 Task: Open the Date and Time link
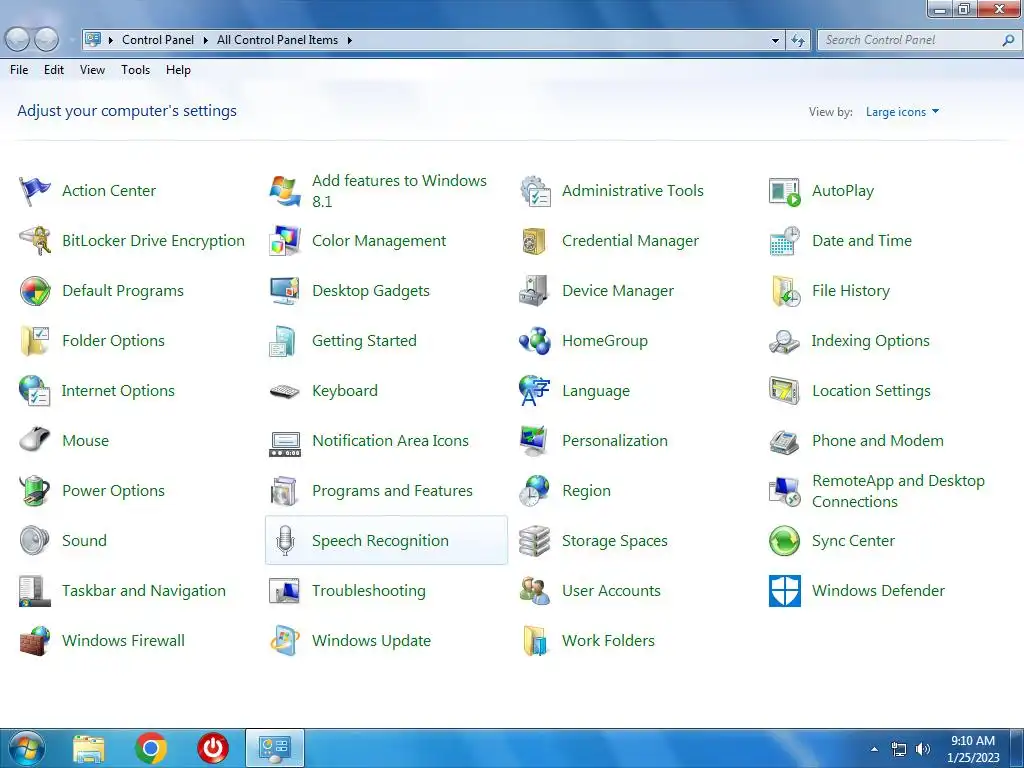(x=861, y=241)
